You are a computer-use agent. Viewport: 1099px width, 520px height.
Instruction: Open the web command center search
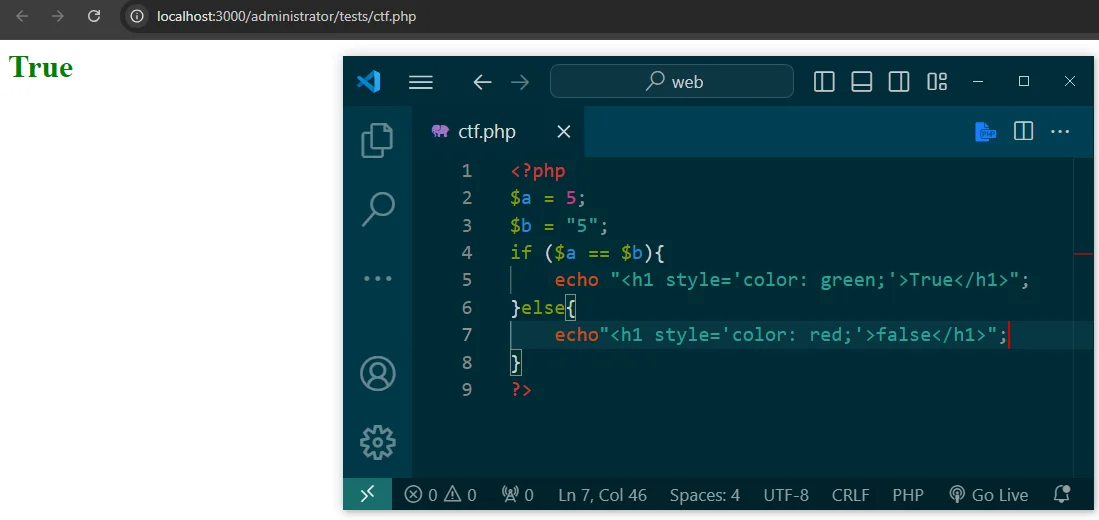click(671, 81)
